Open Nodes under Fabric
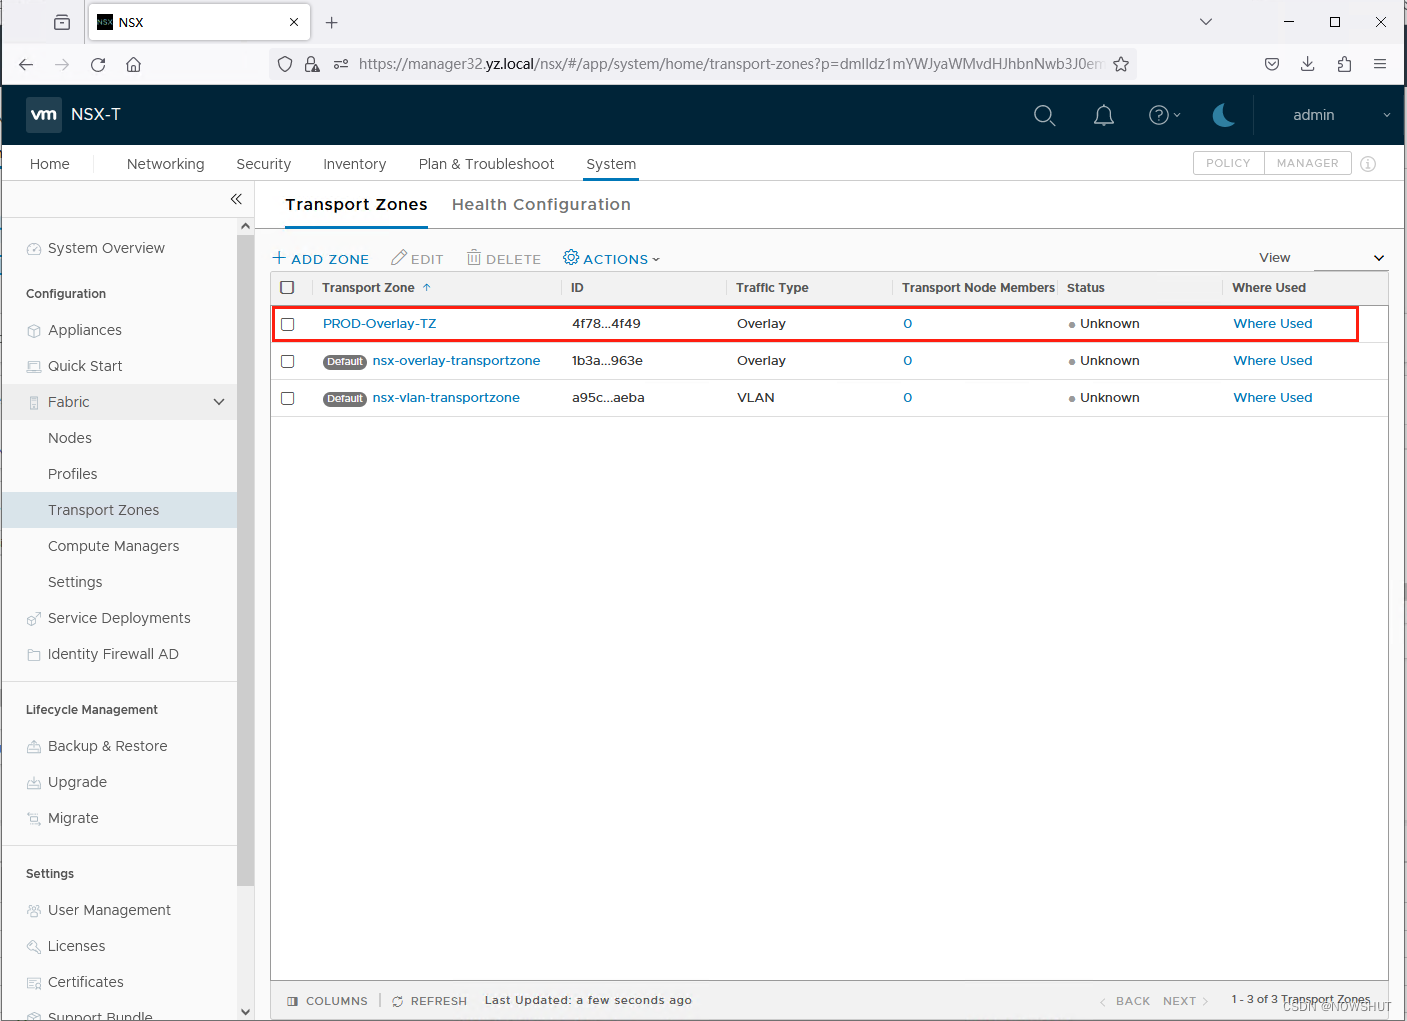Viewport: 1407px width, 1021px height. tap(70, 438)
